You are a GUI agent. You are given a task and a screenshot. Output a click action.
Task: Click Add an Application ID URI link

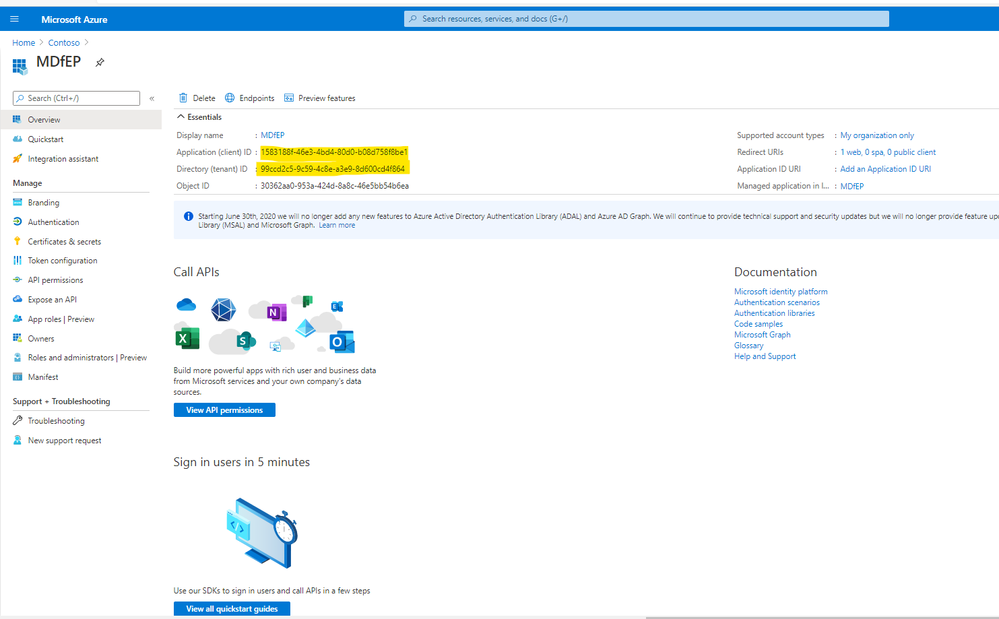[x=885, y=169]
